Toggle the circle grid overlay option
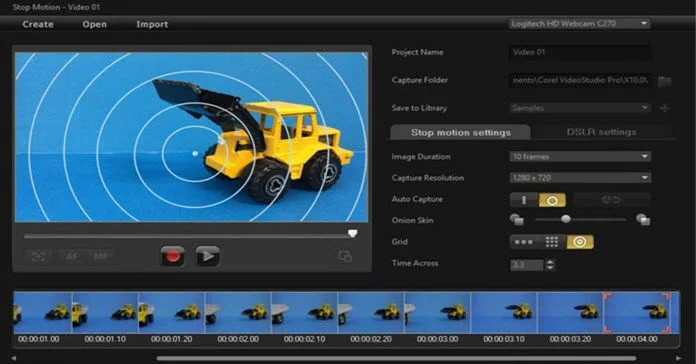Image resolution: width=696 pixels, height=364 pixels. (580, 242)
